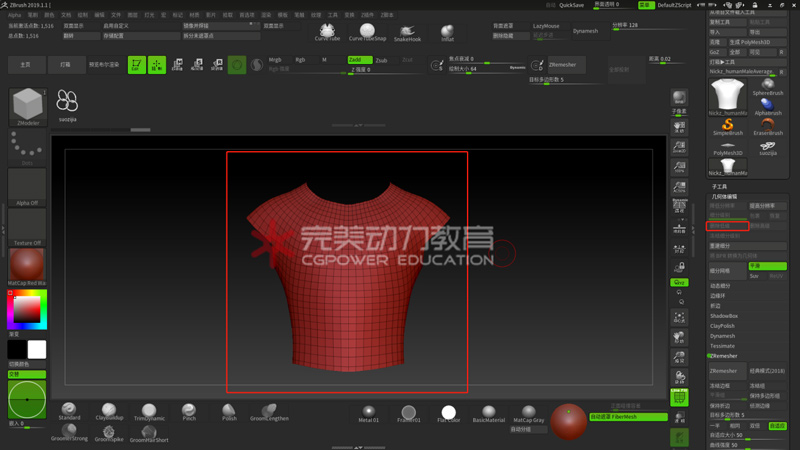This screenshot has height=450, width=800.
Task: Open the Texture Off selector
Action: coord(27,227)
